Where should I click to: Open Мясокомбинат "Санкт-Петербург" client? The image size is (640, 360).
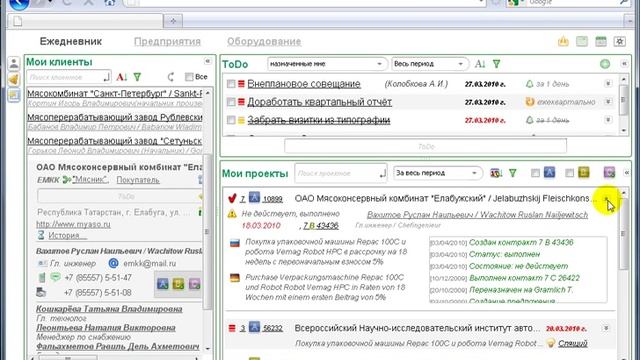pyautogui.click(x=115, y=93)
